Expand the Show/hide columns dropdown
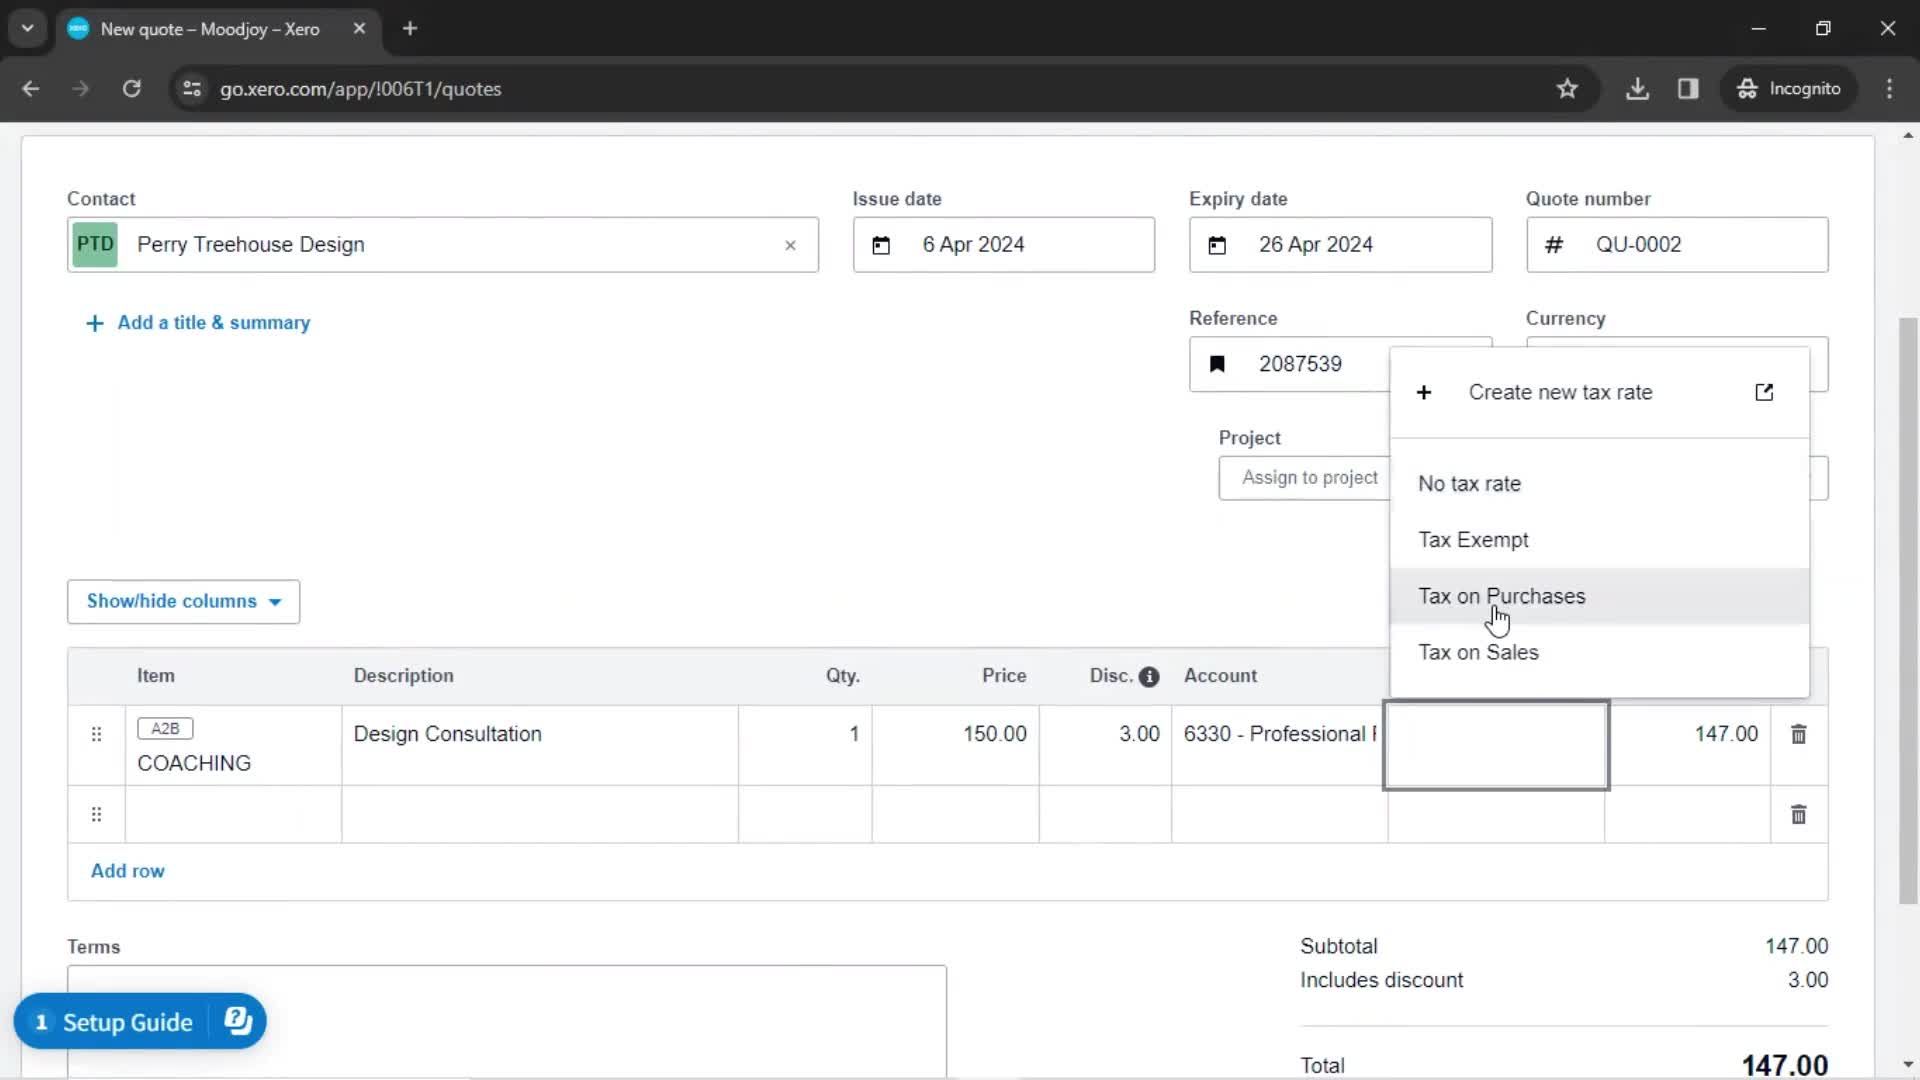The width and height of the screenshot is (1920, 1080). pyautogui.click(x=183, y=602)
